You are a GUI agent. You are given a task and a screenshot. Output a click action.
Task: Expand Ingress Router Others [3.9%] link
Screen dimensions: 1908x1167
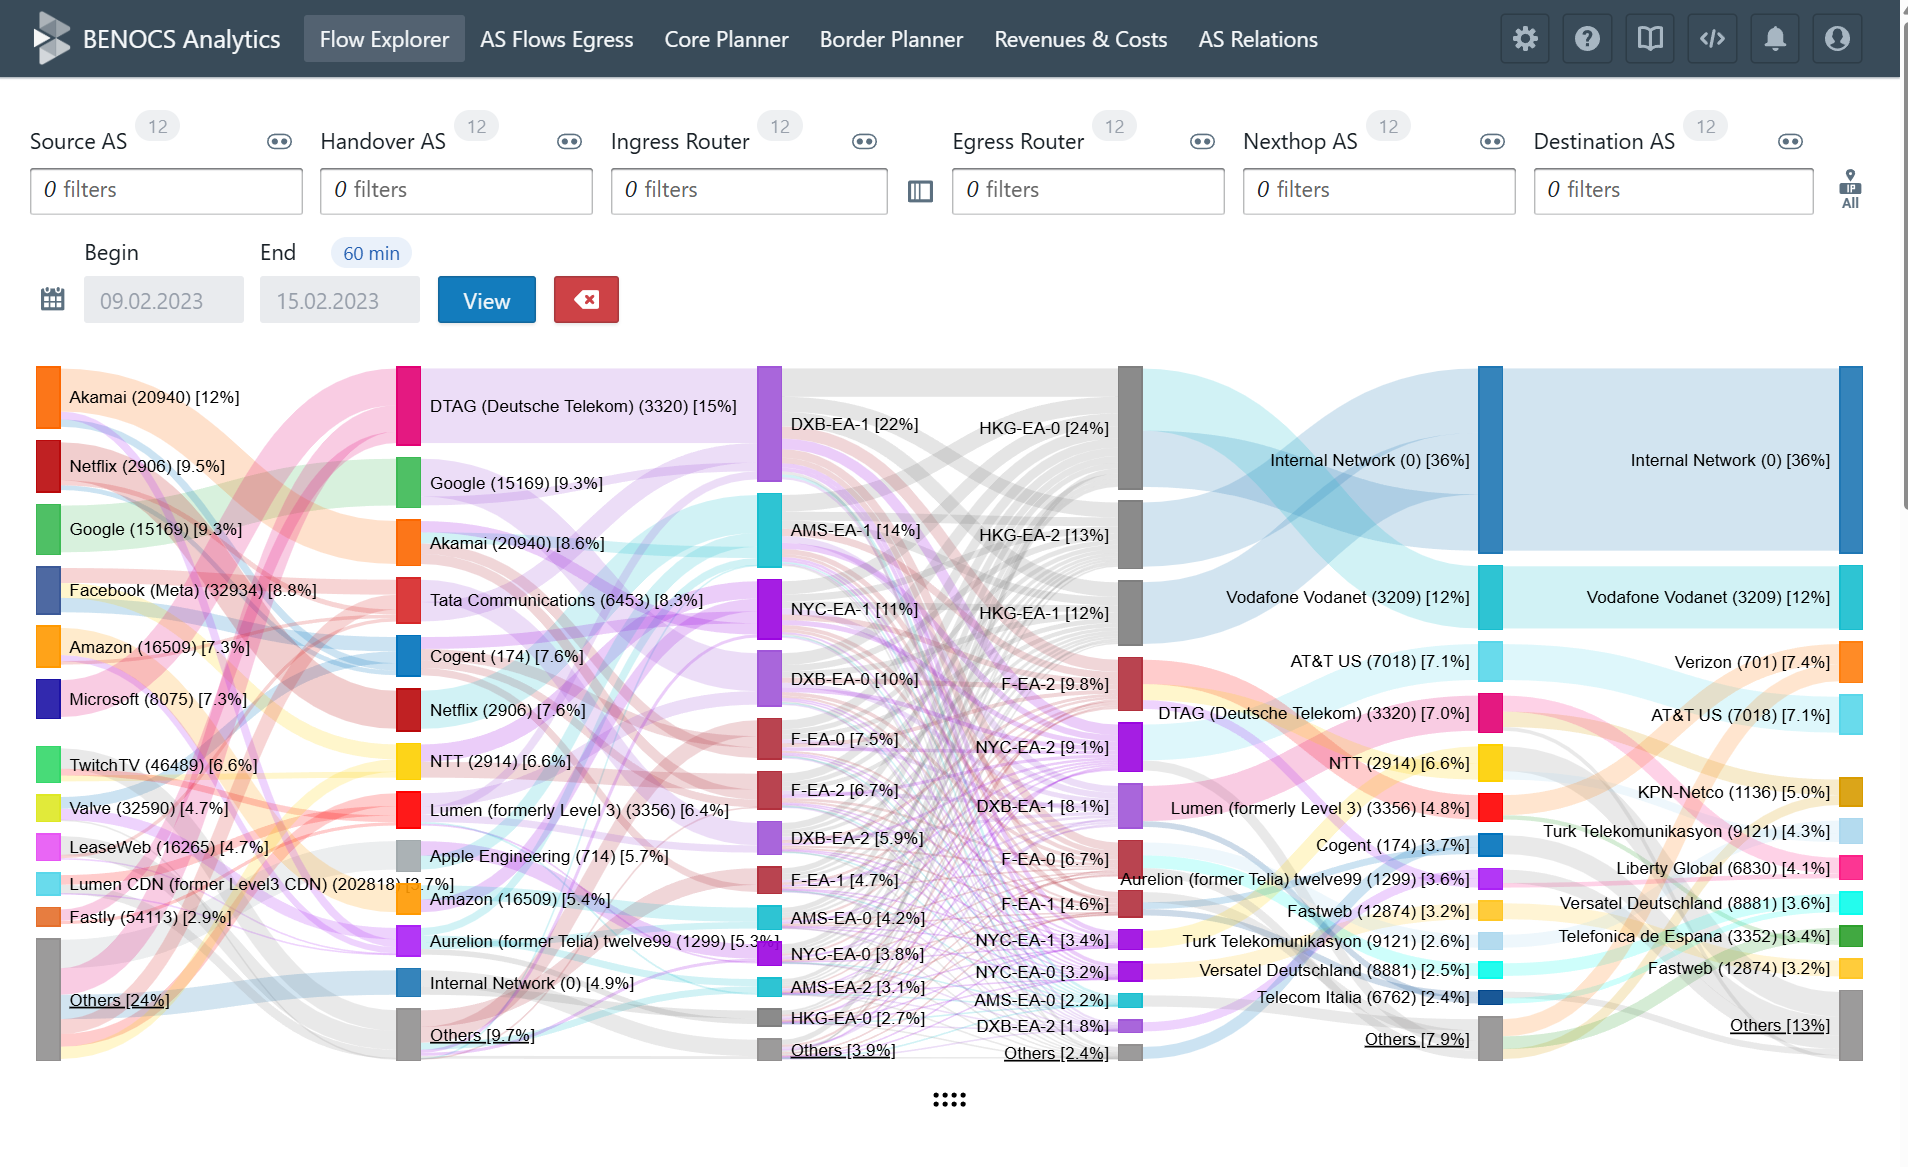pyautogui.click(x=843, y=1050)
